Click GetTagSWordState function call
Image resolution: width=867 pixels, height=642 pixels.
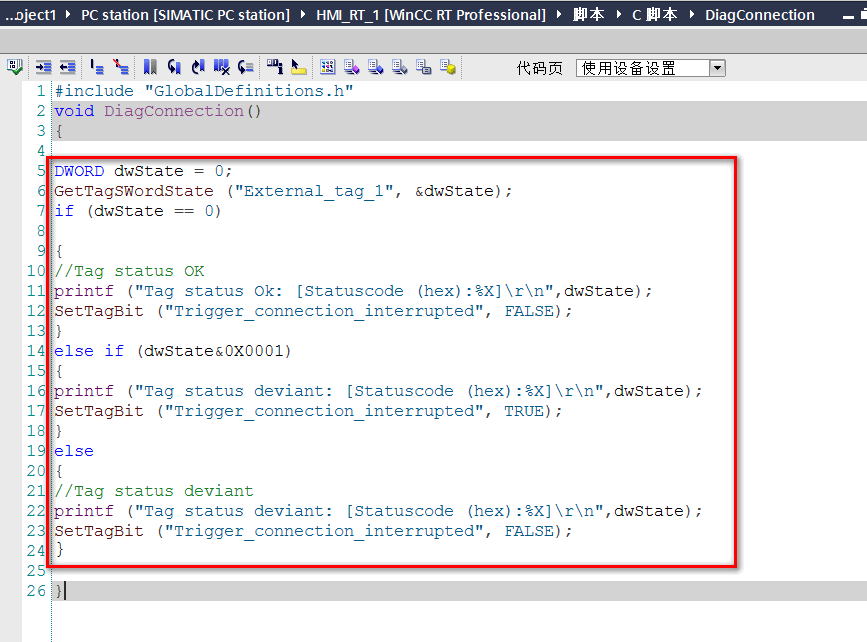[134, 191]
